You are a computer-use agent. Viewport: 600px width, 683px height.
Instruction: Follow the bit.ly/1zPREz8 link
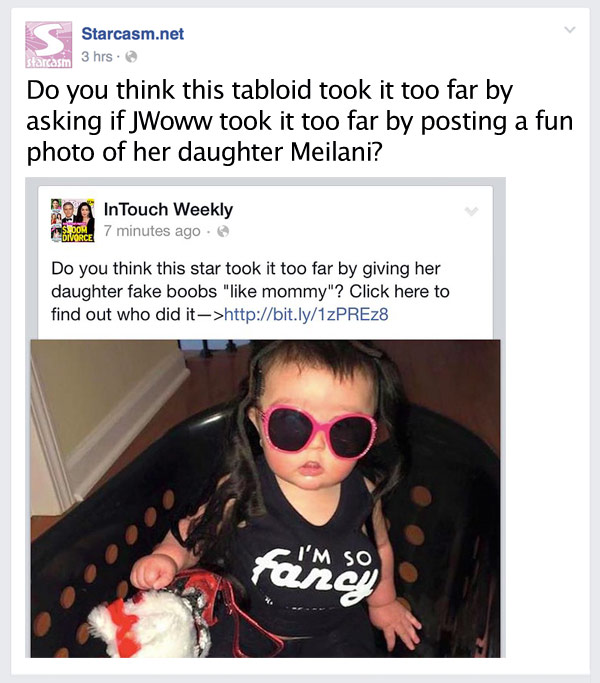(306, 314)
